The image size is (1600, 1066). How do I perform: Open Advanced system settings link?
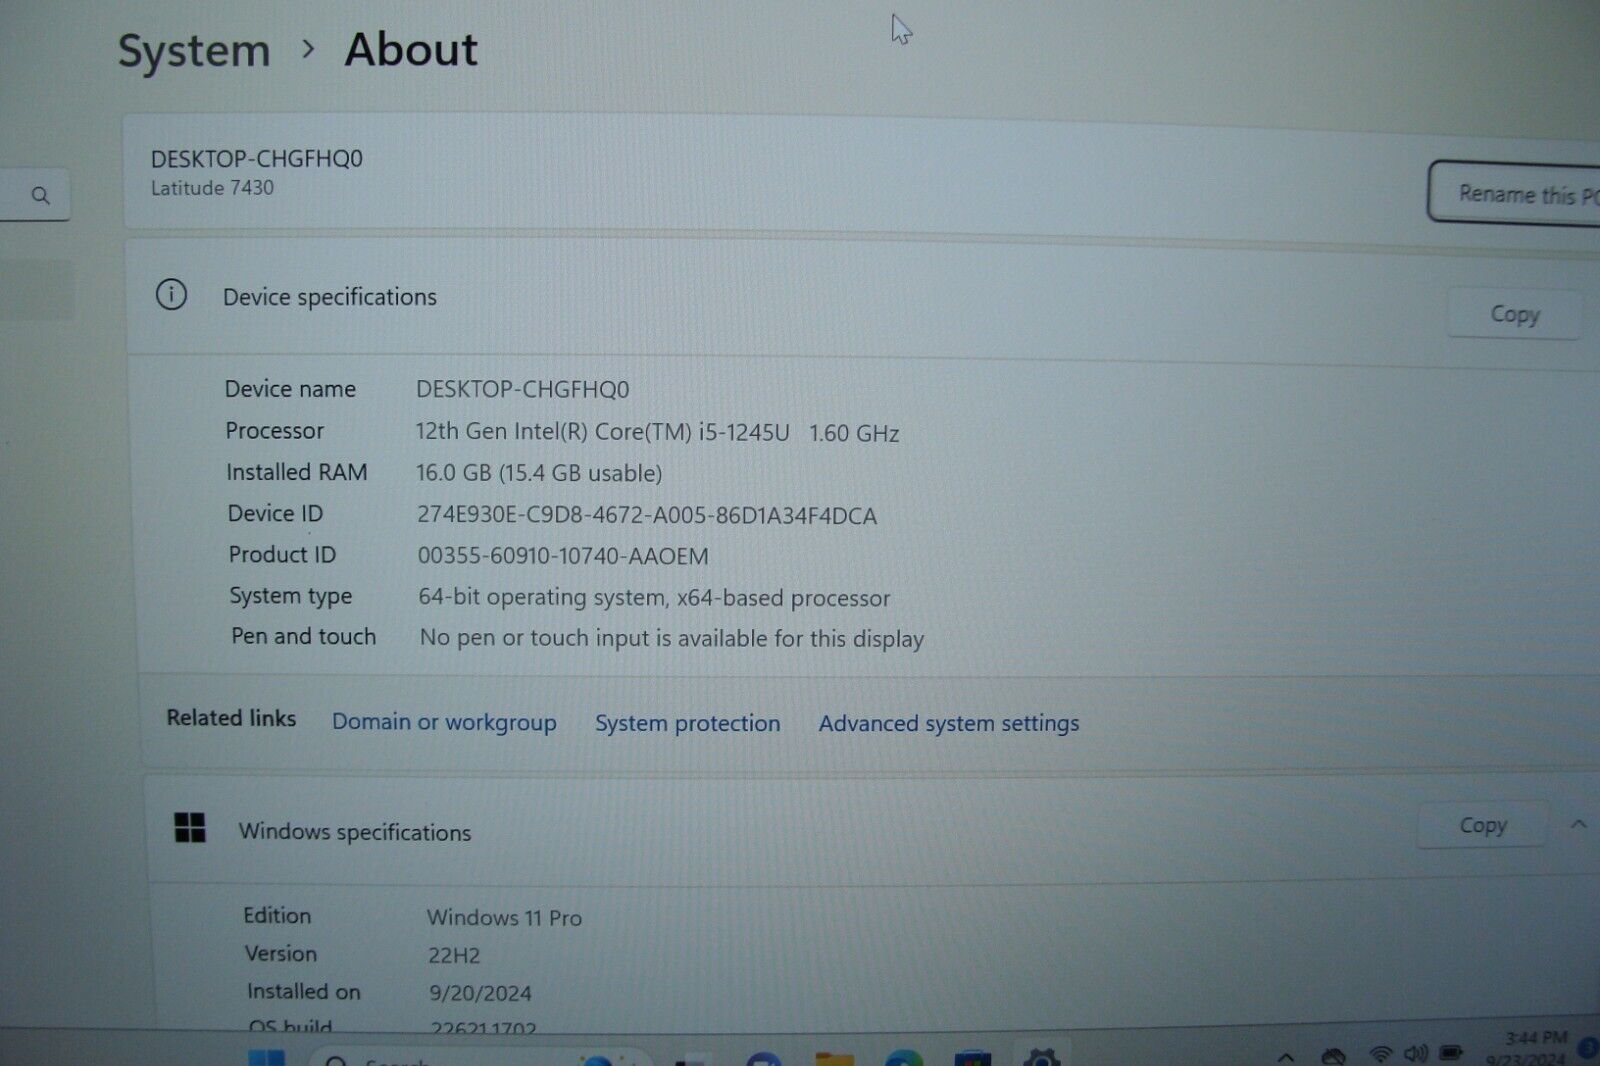point(948,723)
